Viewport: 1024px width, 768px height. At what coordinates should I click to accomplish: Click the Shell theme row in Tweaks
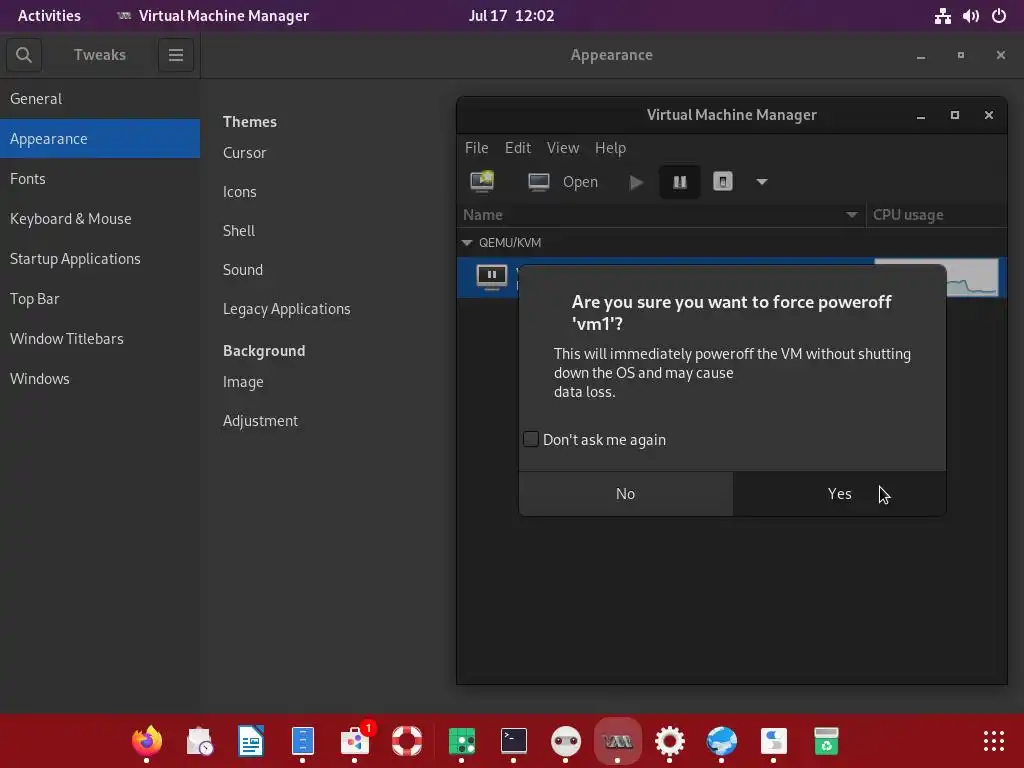238,231
